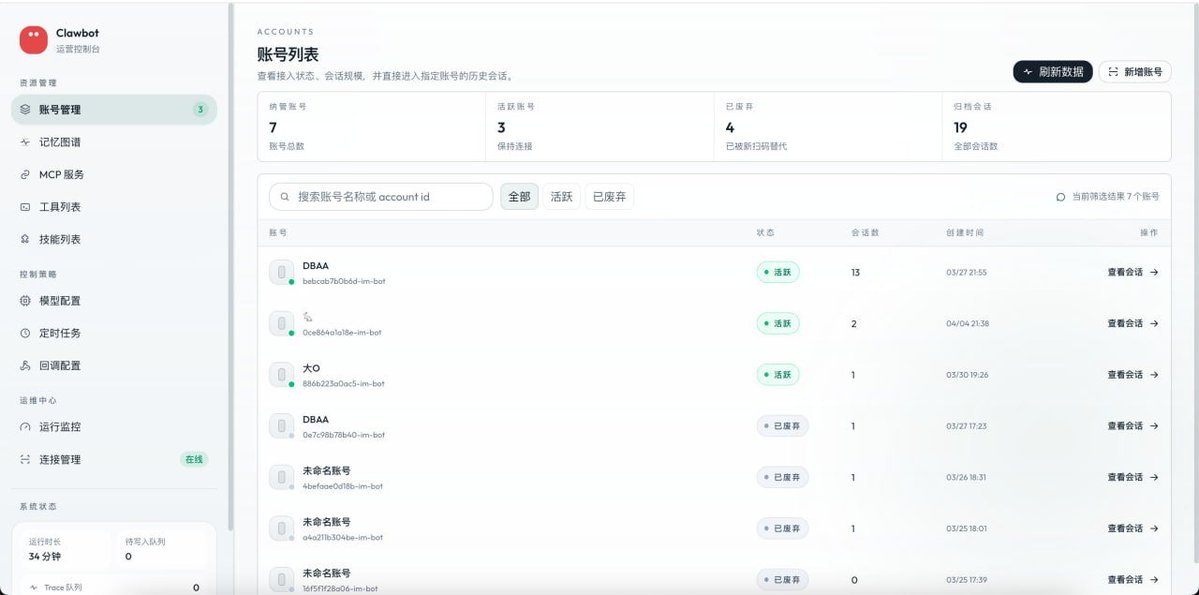This screenshot has width=1199, height=595.
Task: Click the 账号管理 layers icon in sidebar
Action: point(25,109)
